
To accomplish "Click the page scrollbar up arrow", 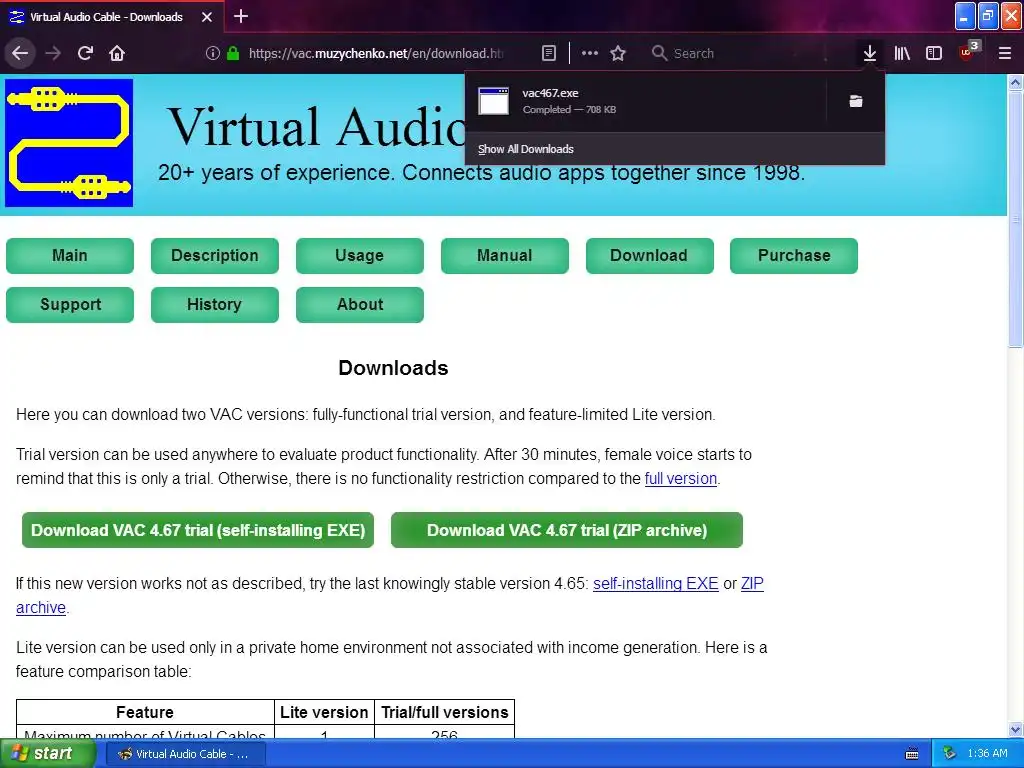I will coord(1015,82).
